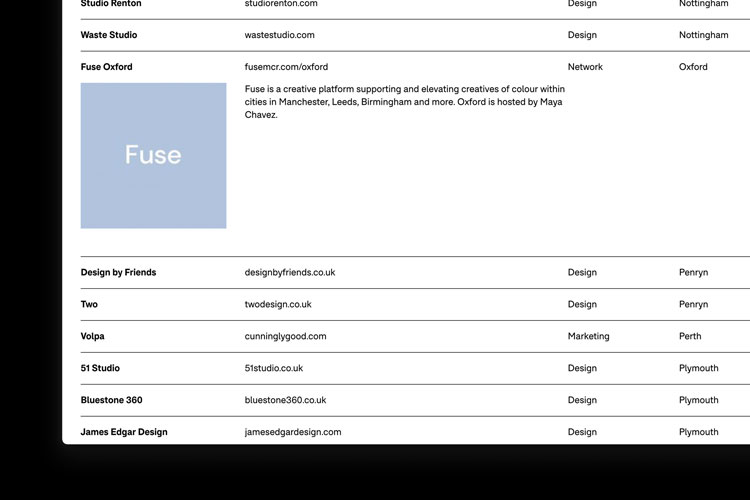Click Penryn location in Design by Friends row
750x500 pixels.
pos(693,272)
